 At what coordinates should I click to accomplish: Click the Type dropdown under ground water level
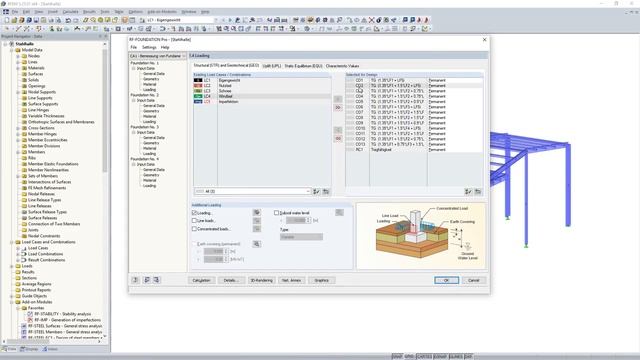[x=301, y=237]
